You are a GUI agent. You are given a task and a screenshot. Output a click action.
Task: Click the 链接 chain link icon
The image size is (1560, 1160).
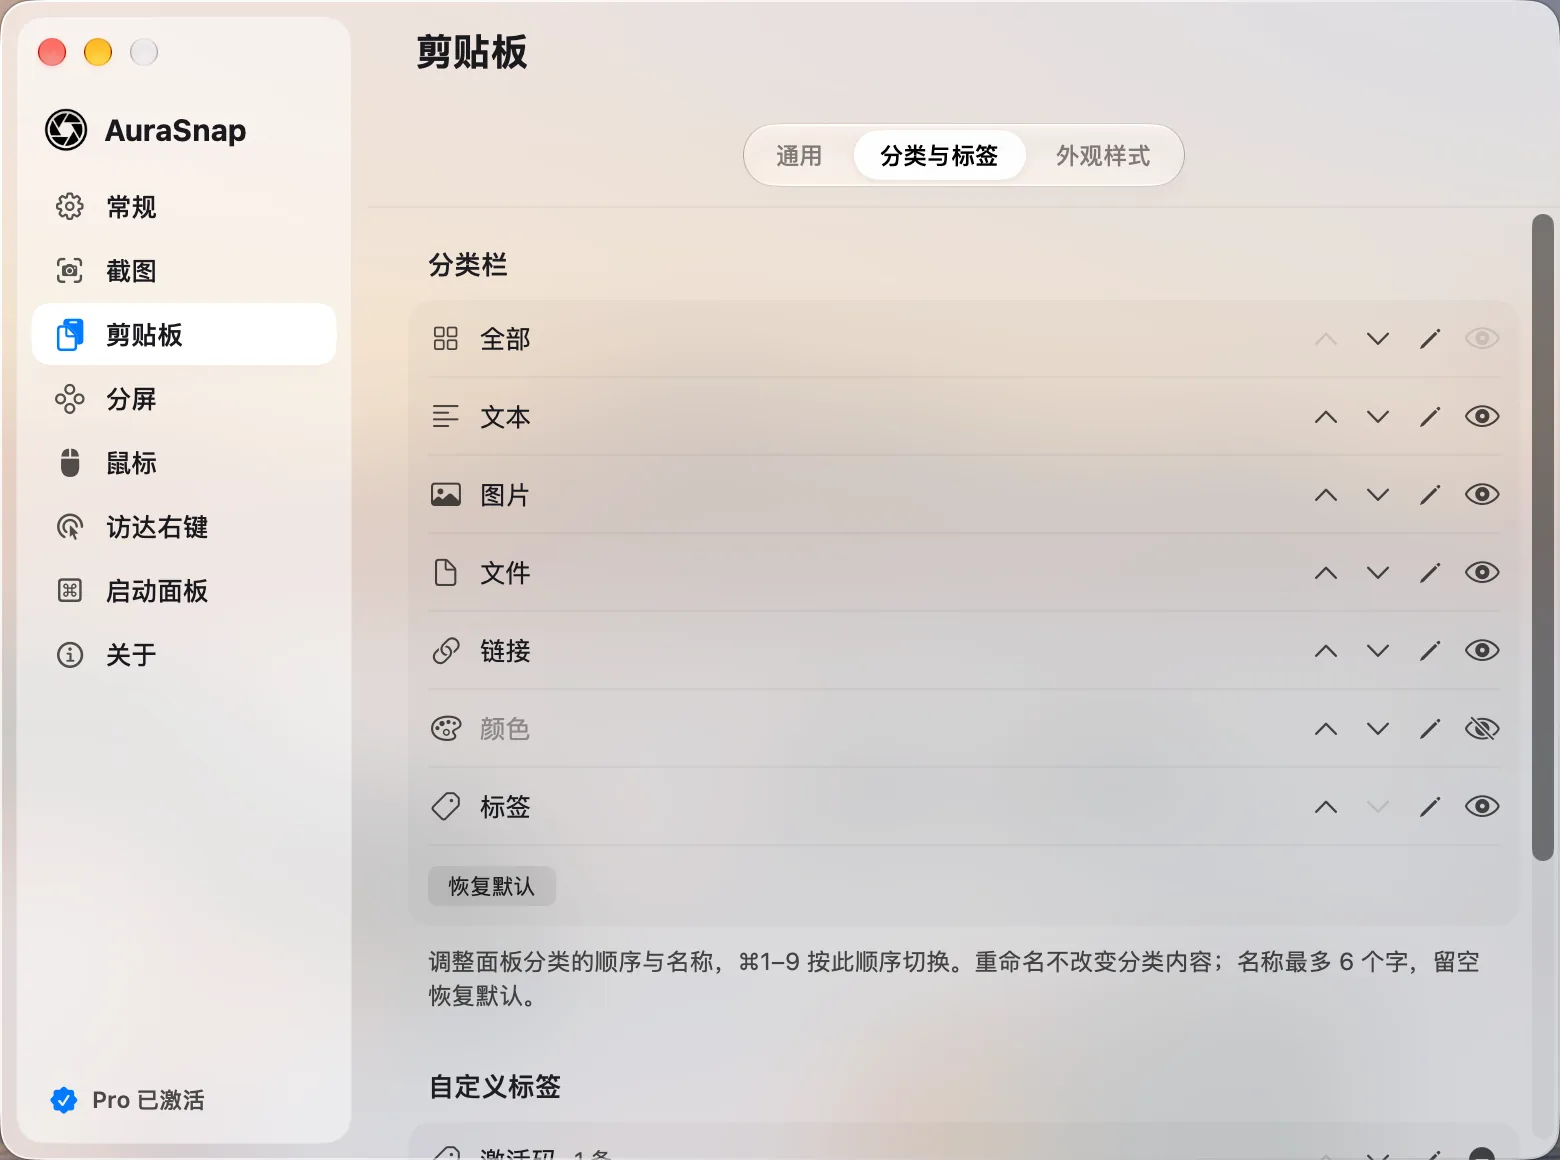coord(446,651)
